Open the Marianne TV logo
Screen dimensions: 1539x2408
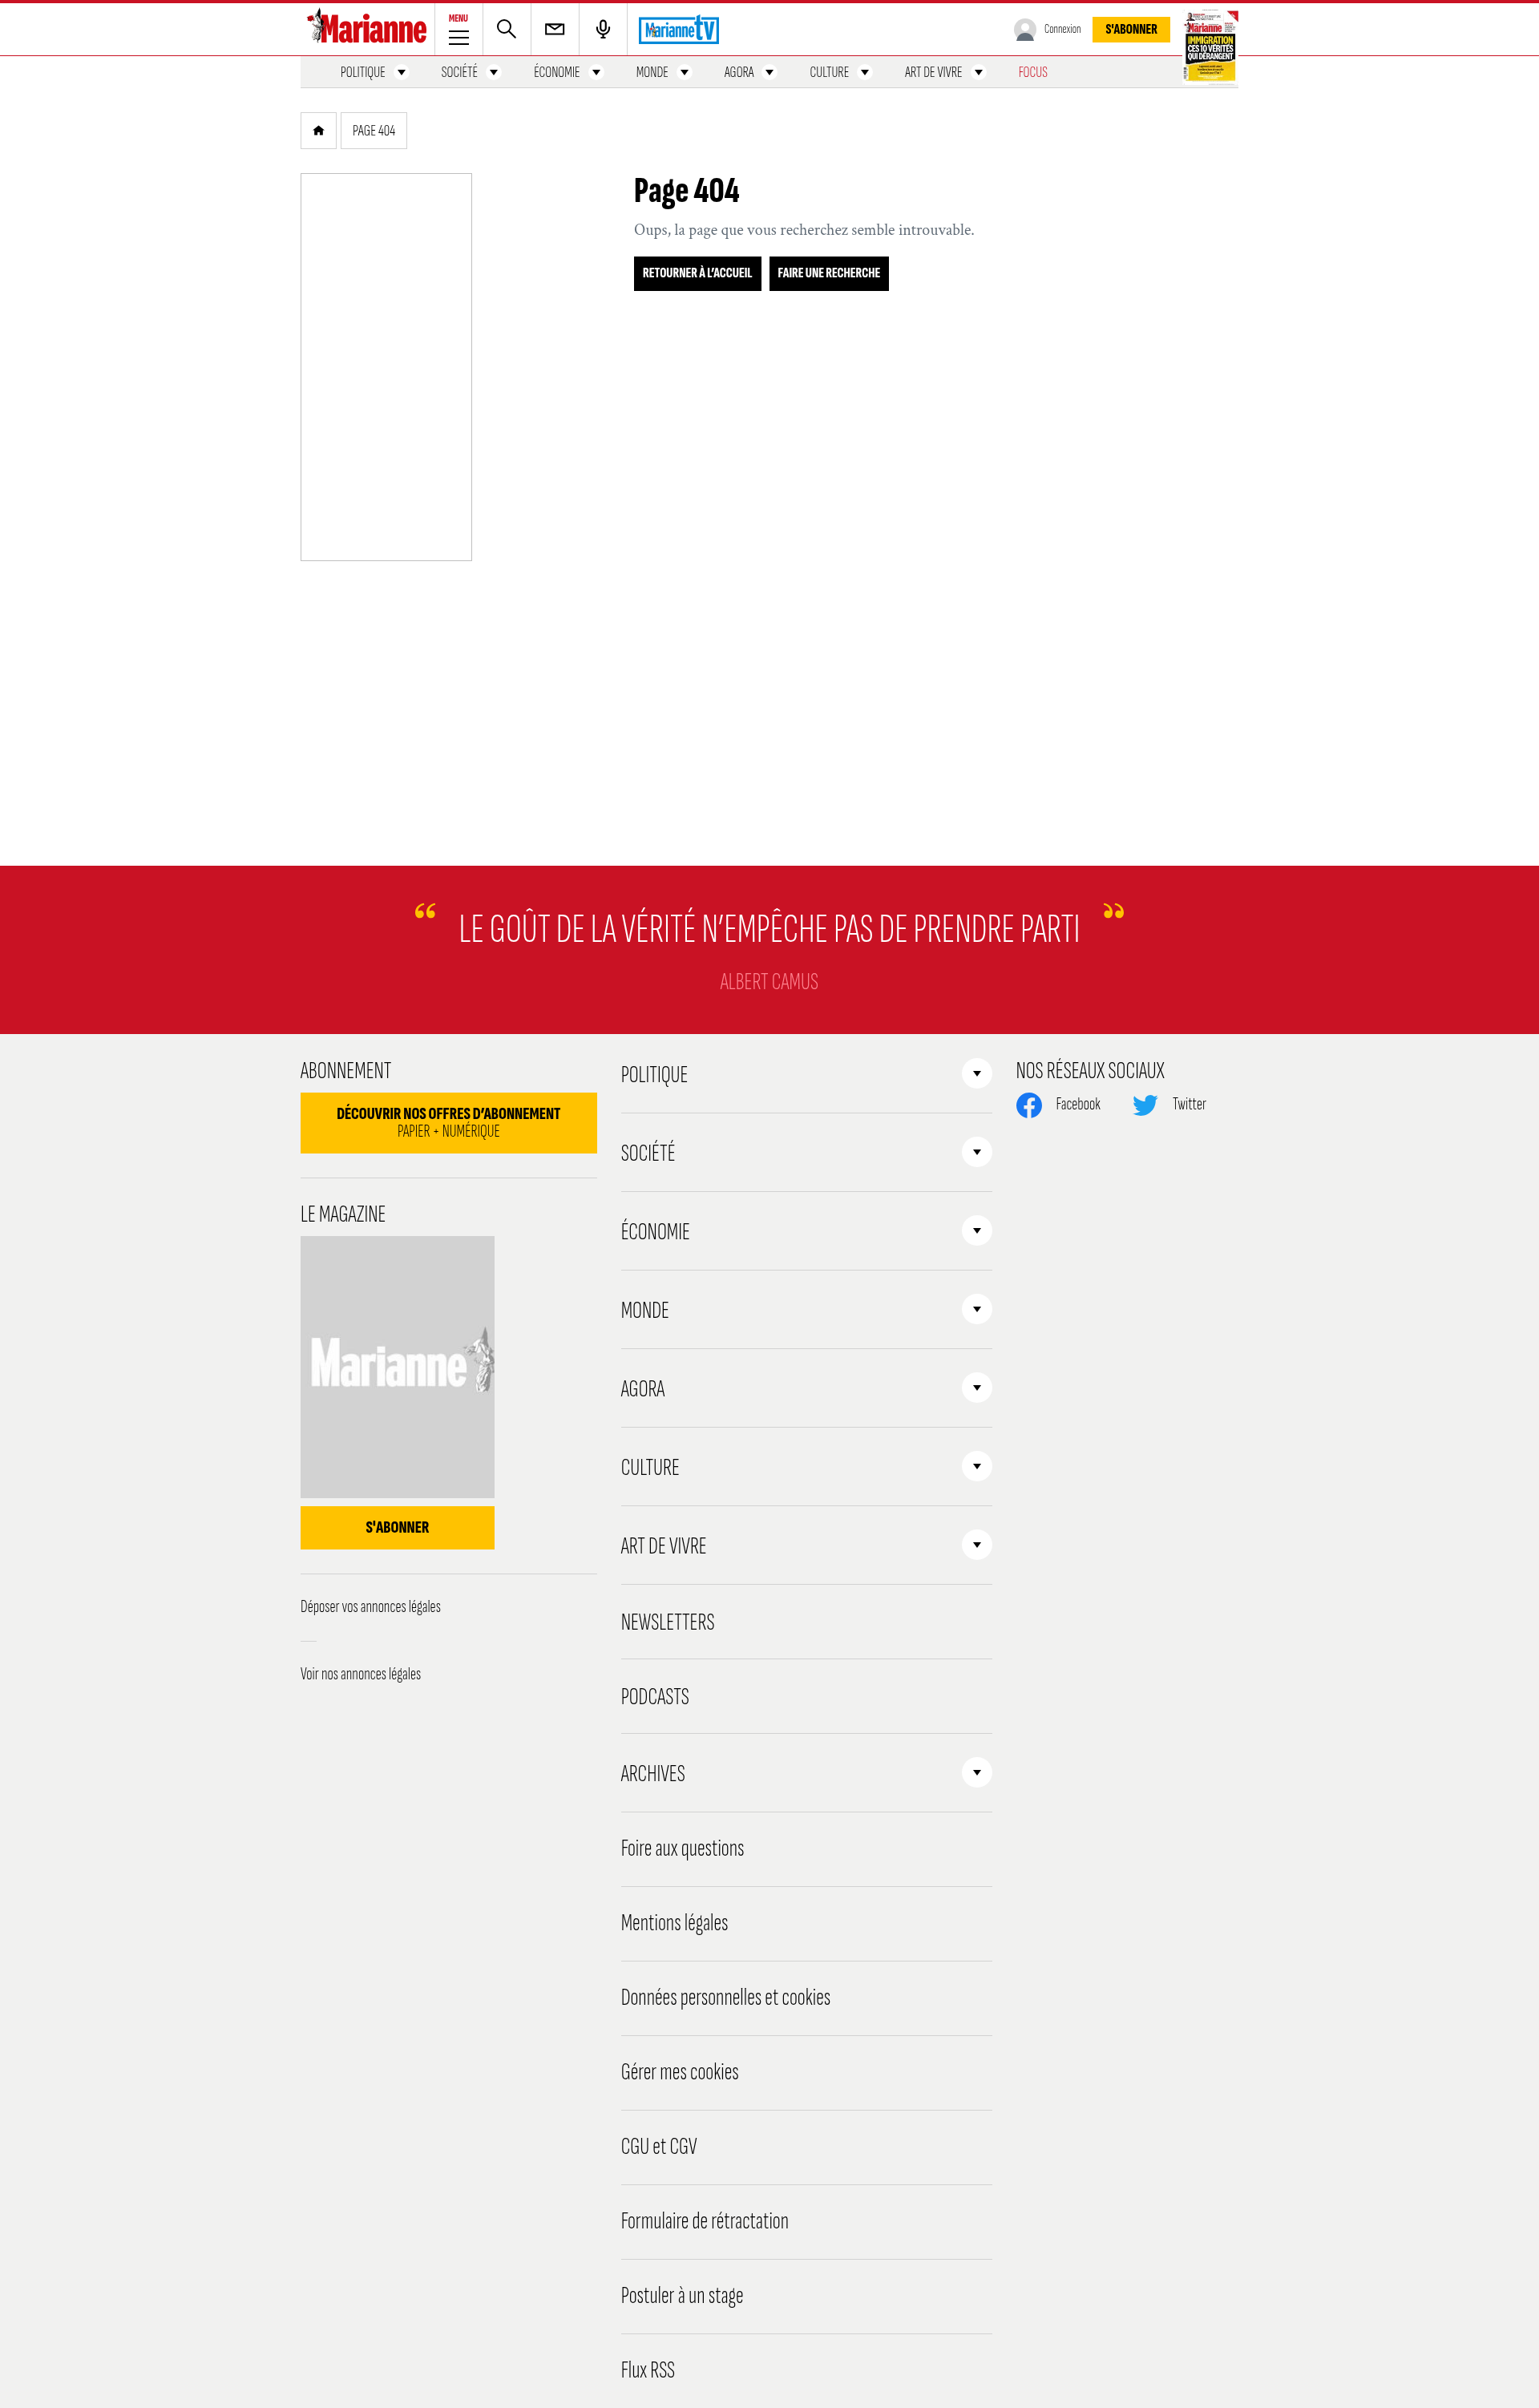click(679, 30)
